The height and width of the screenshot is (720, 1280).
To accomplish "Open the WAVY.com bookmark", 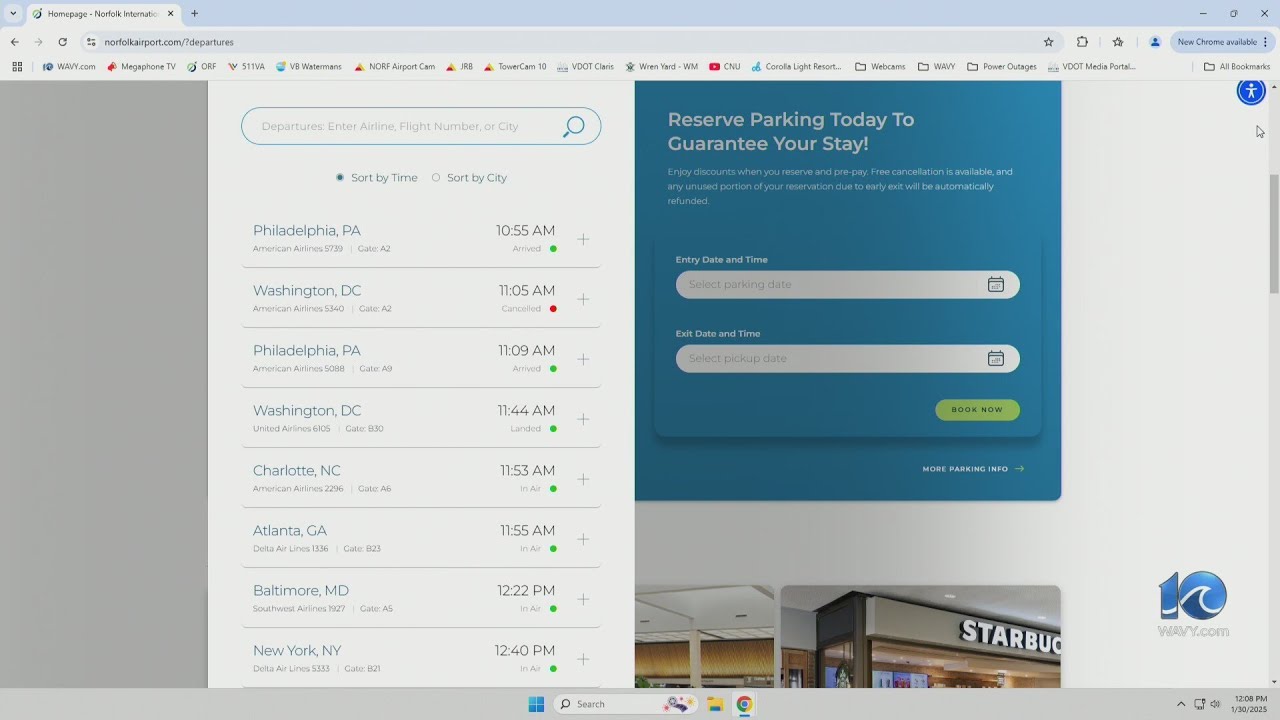I will (69, 67).
